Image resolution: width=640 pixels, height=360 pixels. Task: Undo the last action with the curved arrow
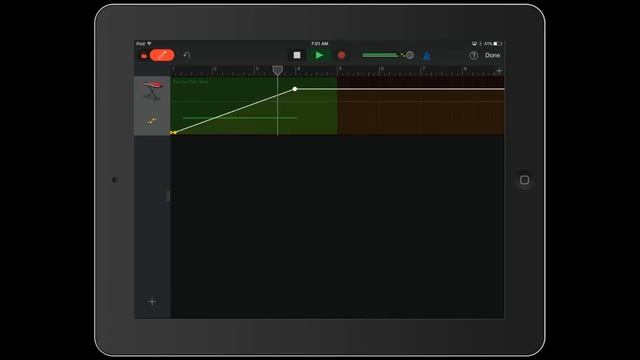[x=187, y=55]
